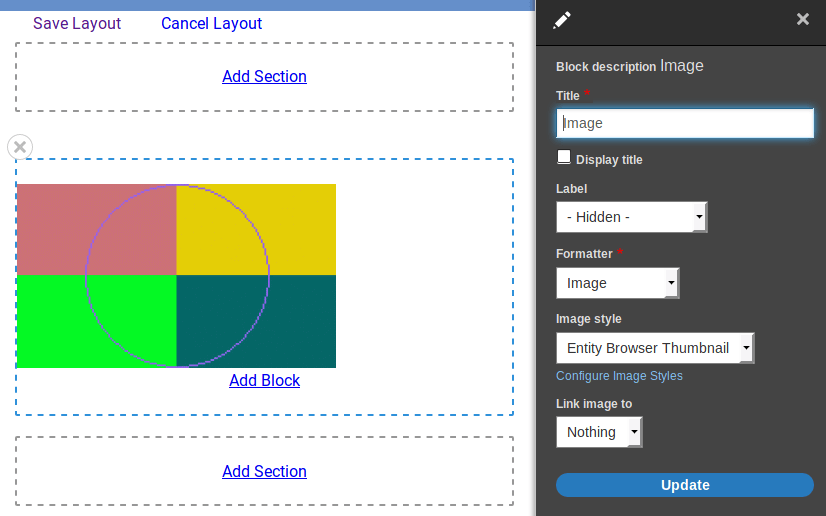
Task: Click Save Layout
Action: tap(77, 23)
